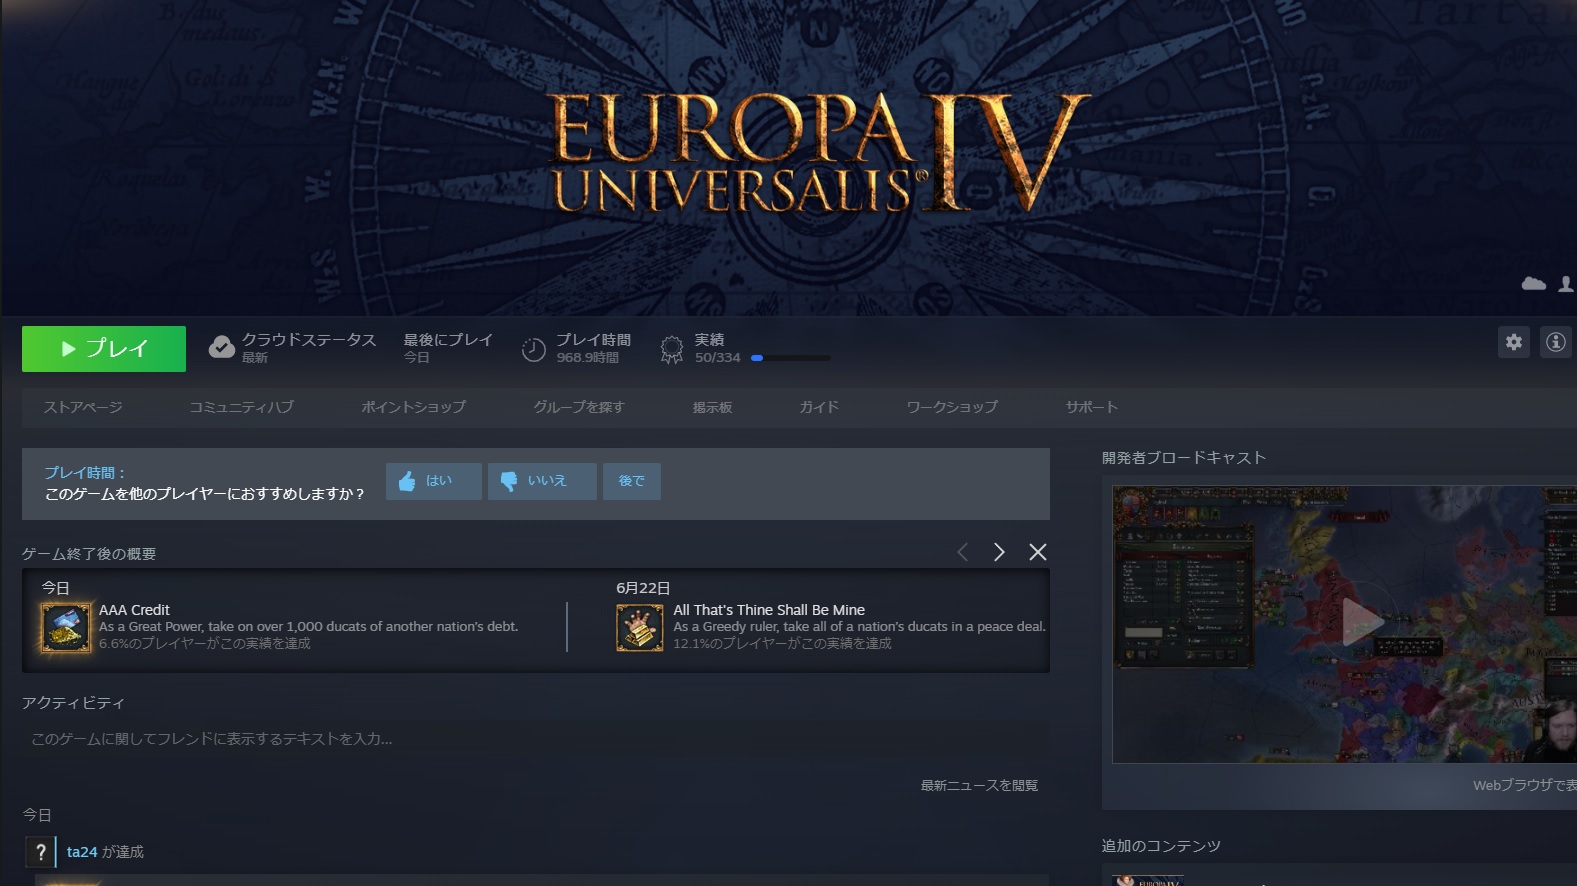Viewport: 1577px width, 886px height.
Task: Start Europa Universalis IV with the プレイ button
Action: click(104, 348)
